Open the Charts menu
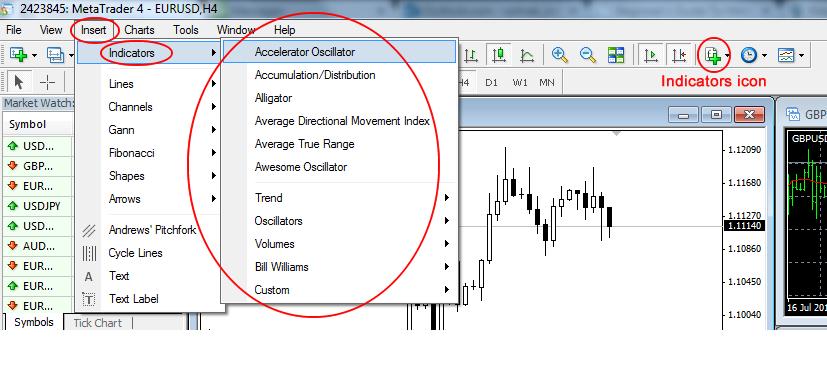 (140, 30)
